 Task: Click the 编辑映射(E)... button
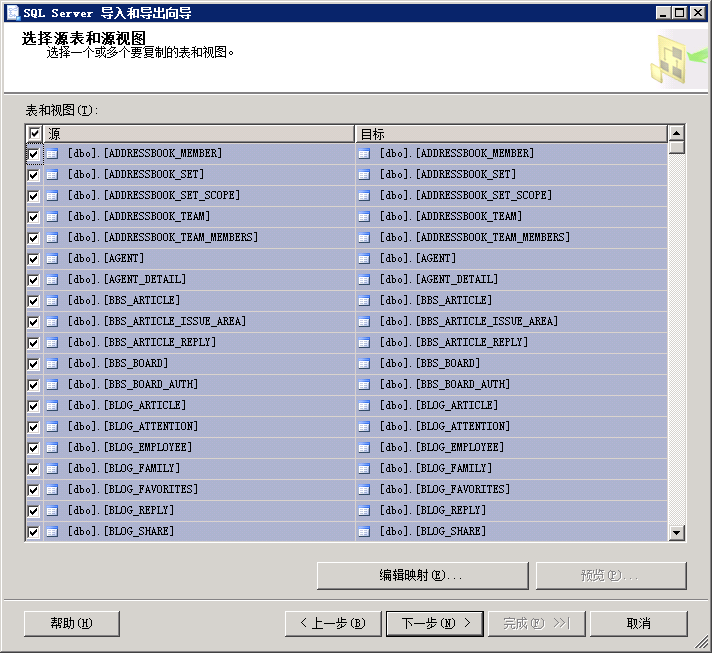click(422, 576)
